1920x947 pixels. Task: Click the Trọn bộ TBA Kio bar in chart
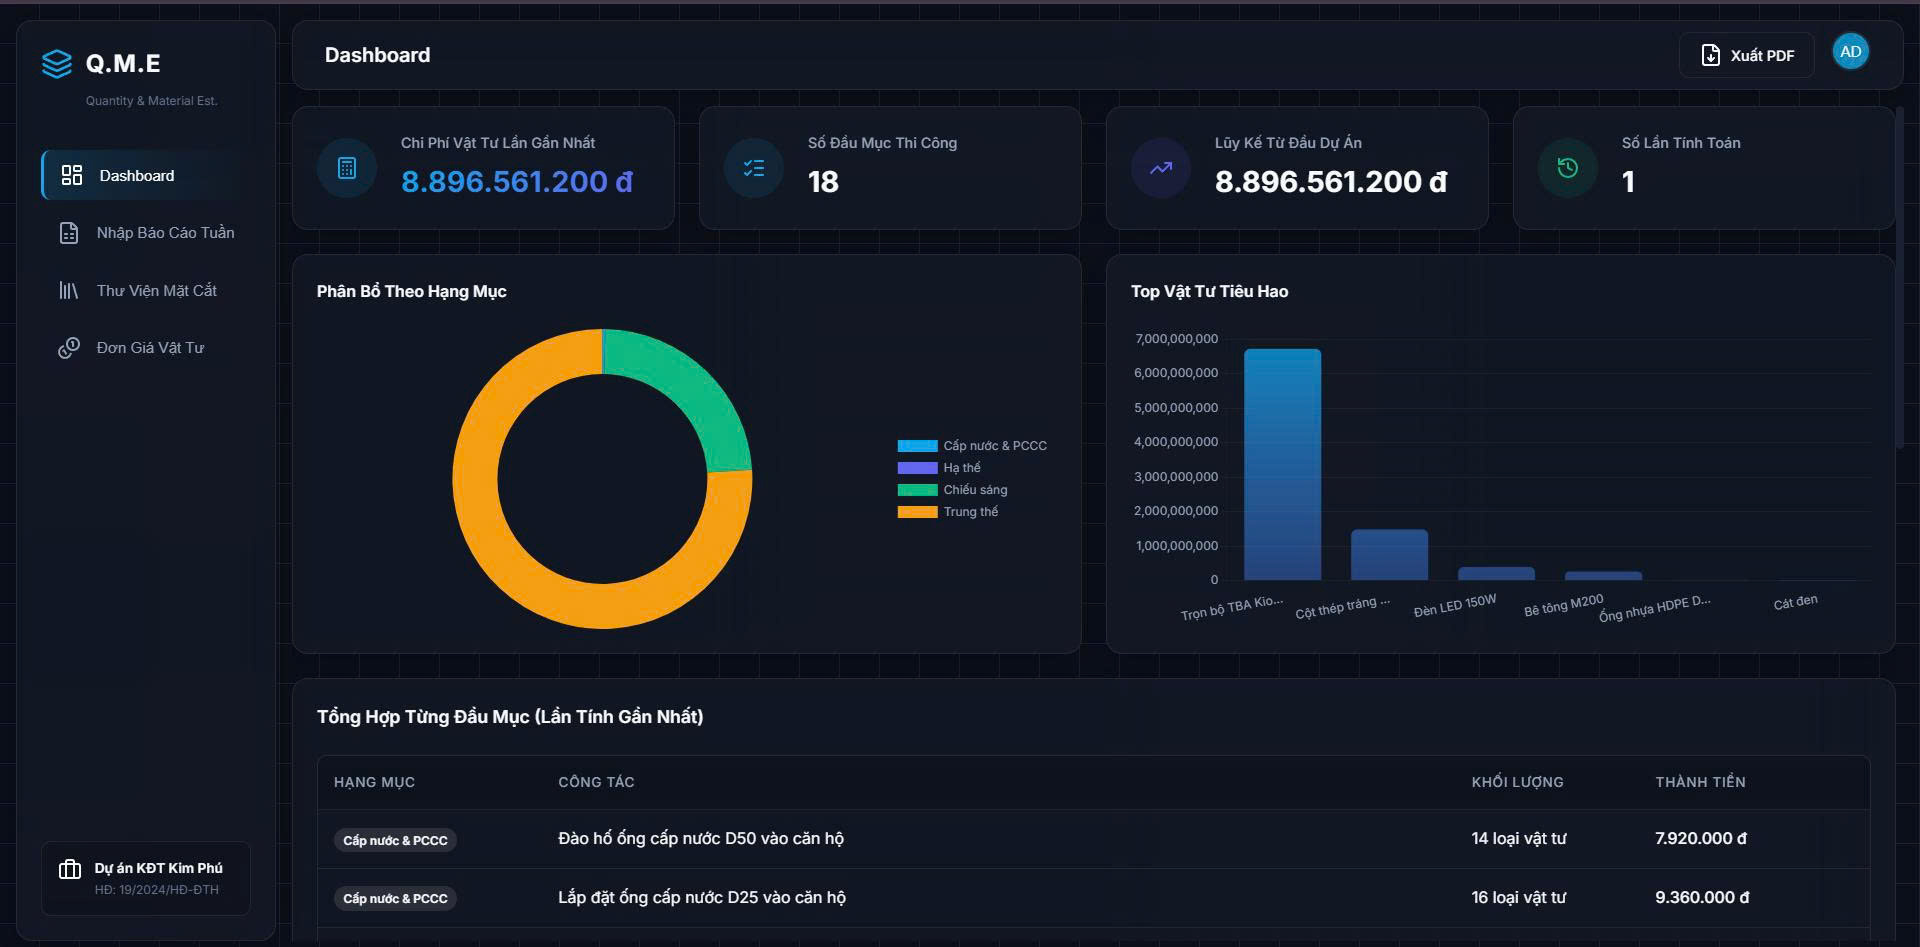[x=1282, y=464]
